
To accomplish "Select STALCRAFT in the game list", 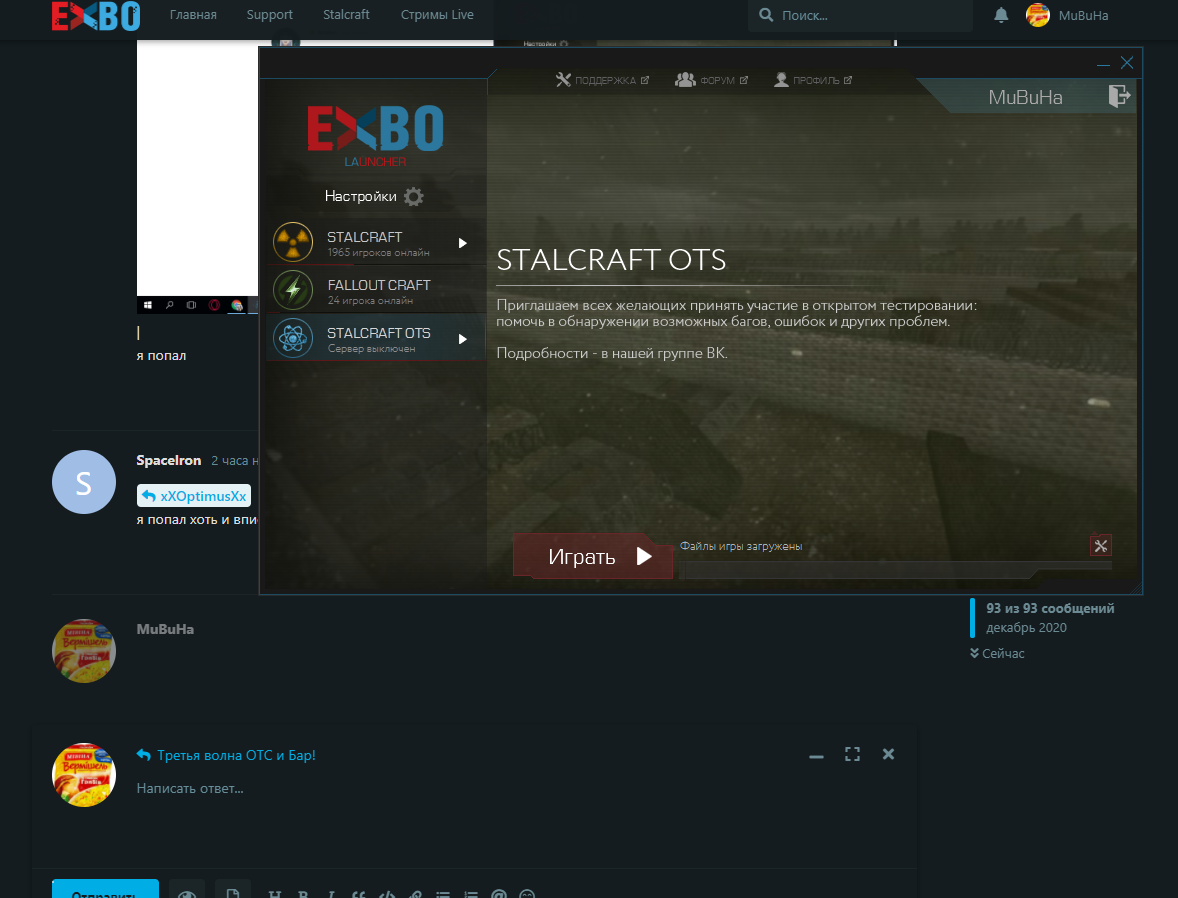I will pyautogui.click(x=376, y=242).
